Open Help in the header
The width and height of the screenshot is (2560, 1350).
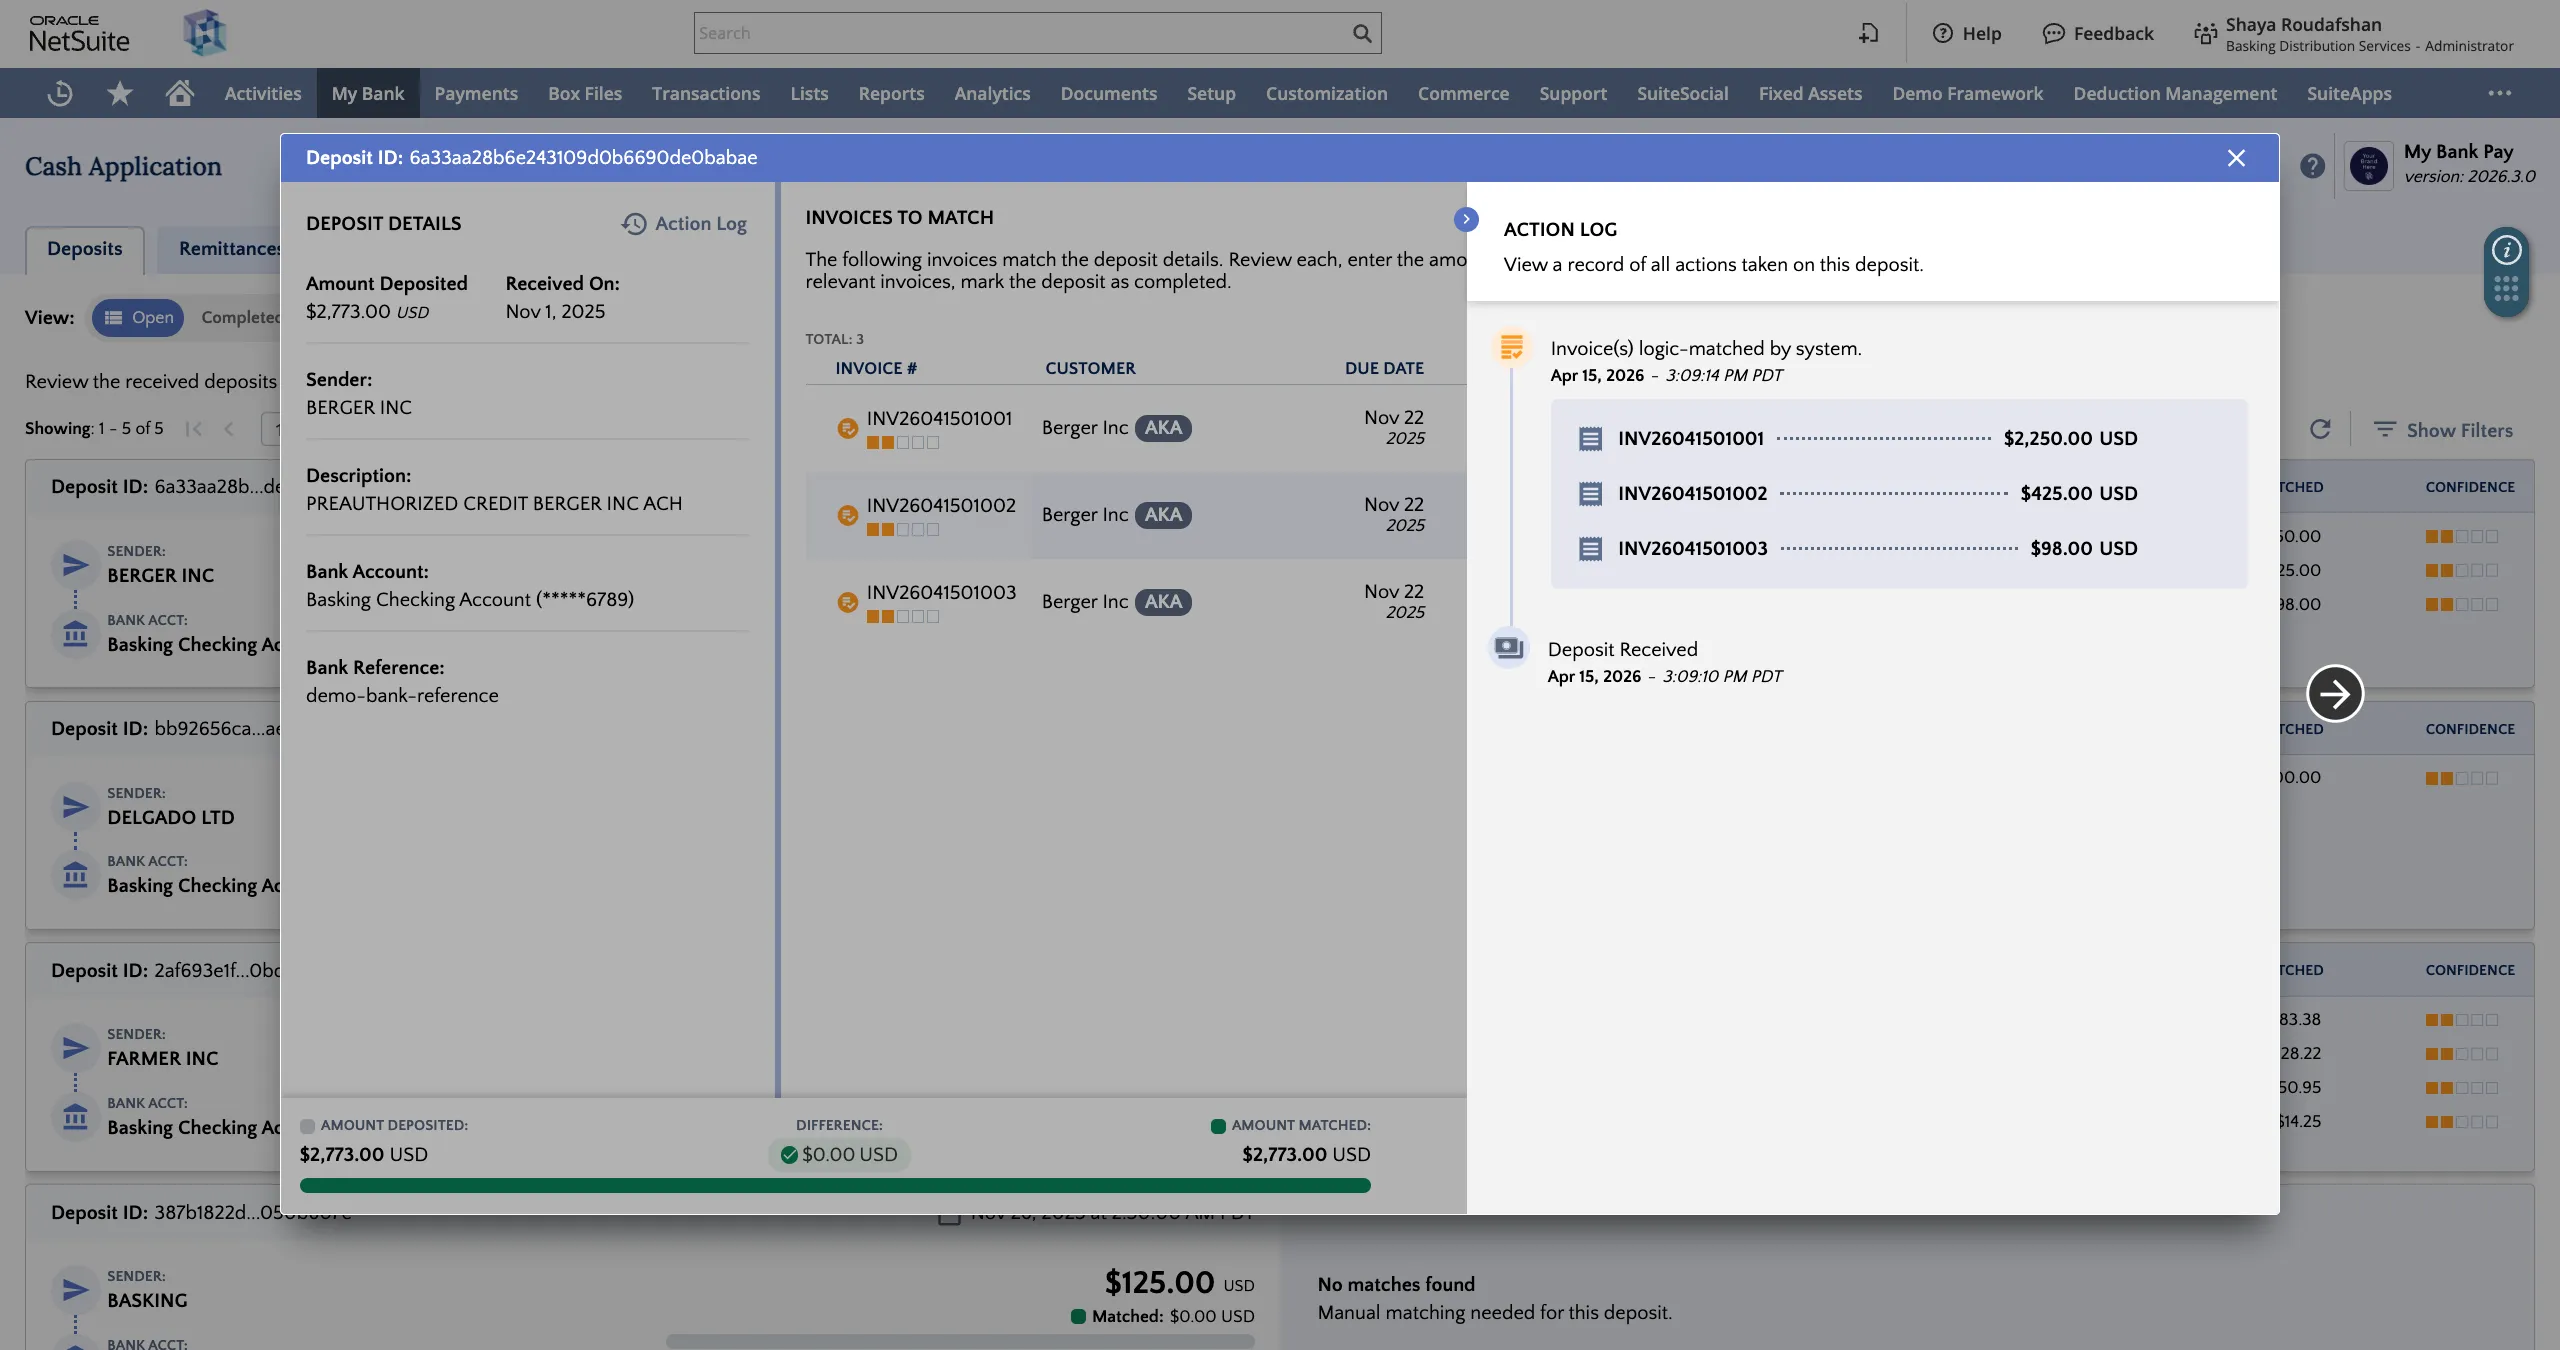1967,33
